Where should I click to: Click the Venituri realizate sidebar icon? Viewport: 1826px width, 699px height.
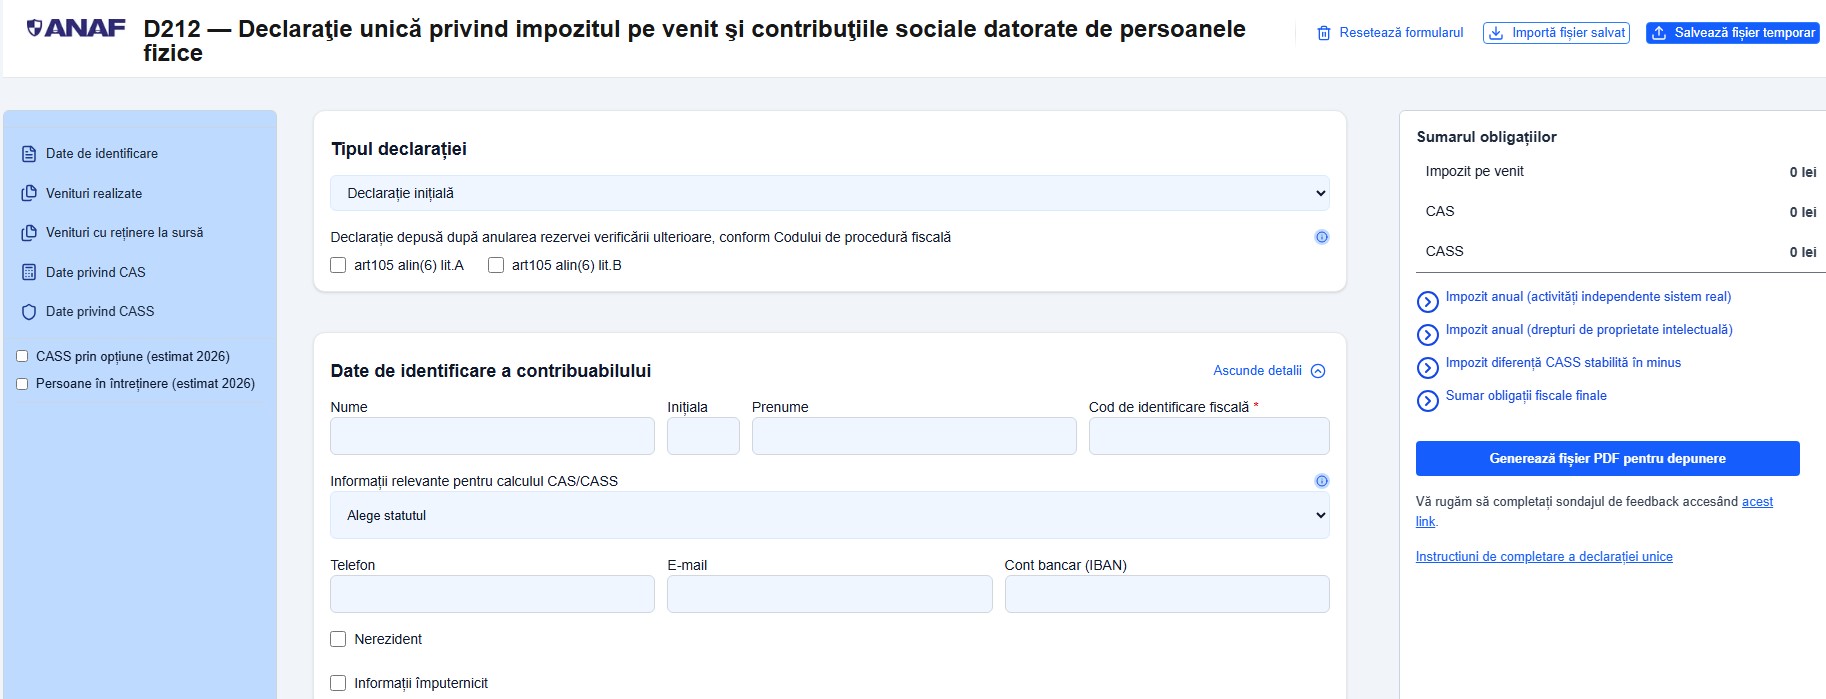[27, 193]
